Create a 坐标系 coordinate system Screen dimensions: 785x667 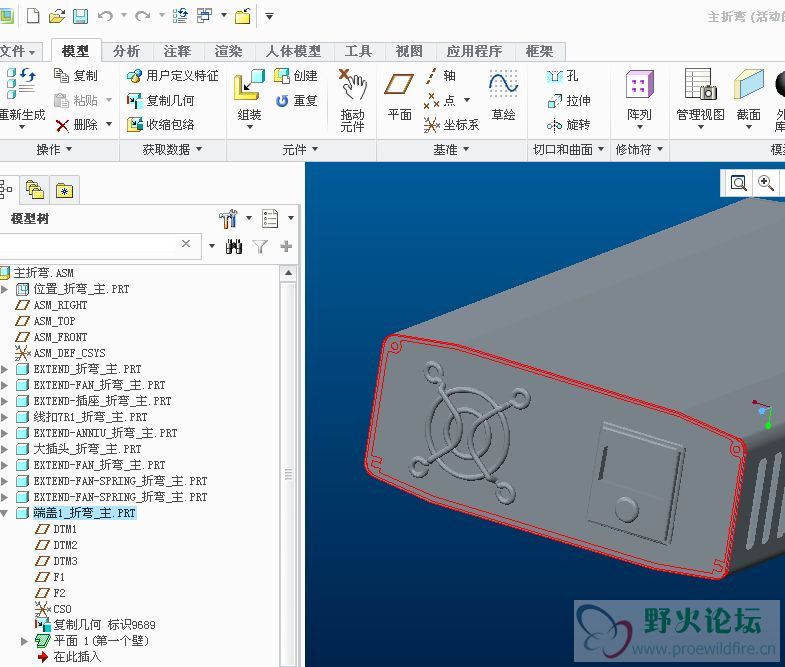coord(451,125)
